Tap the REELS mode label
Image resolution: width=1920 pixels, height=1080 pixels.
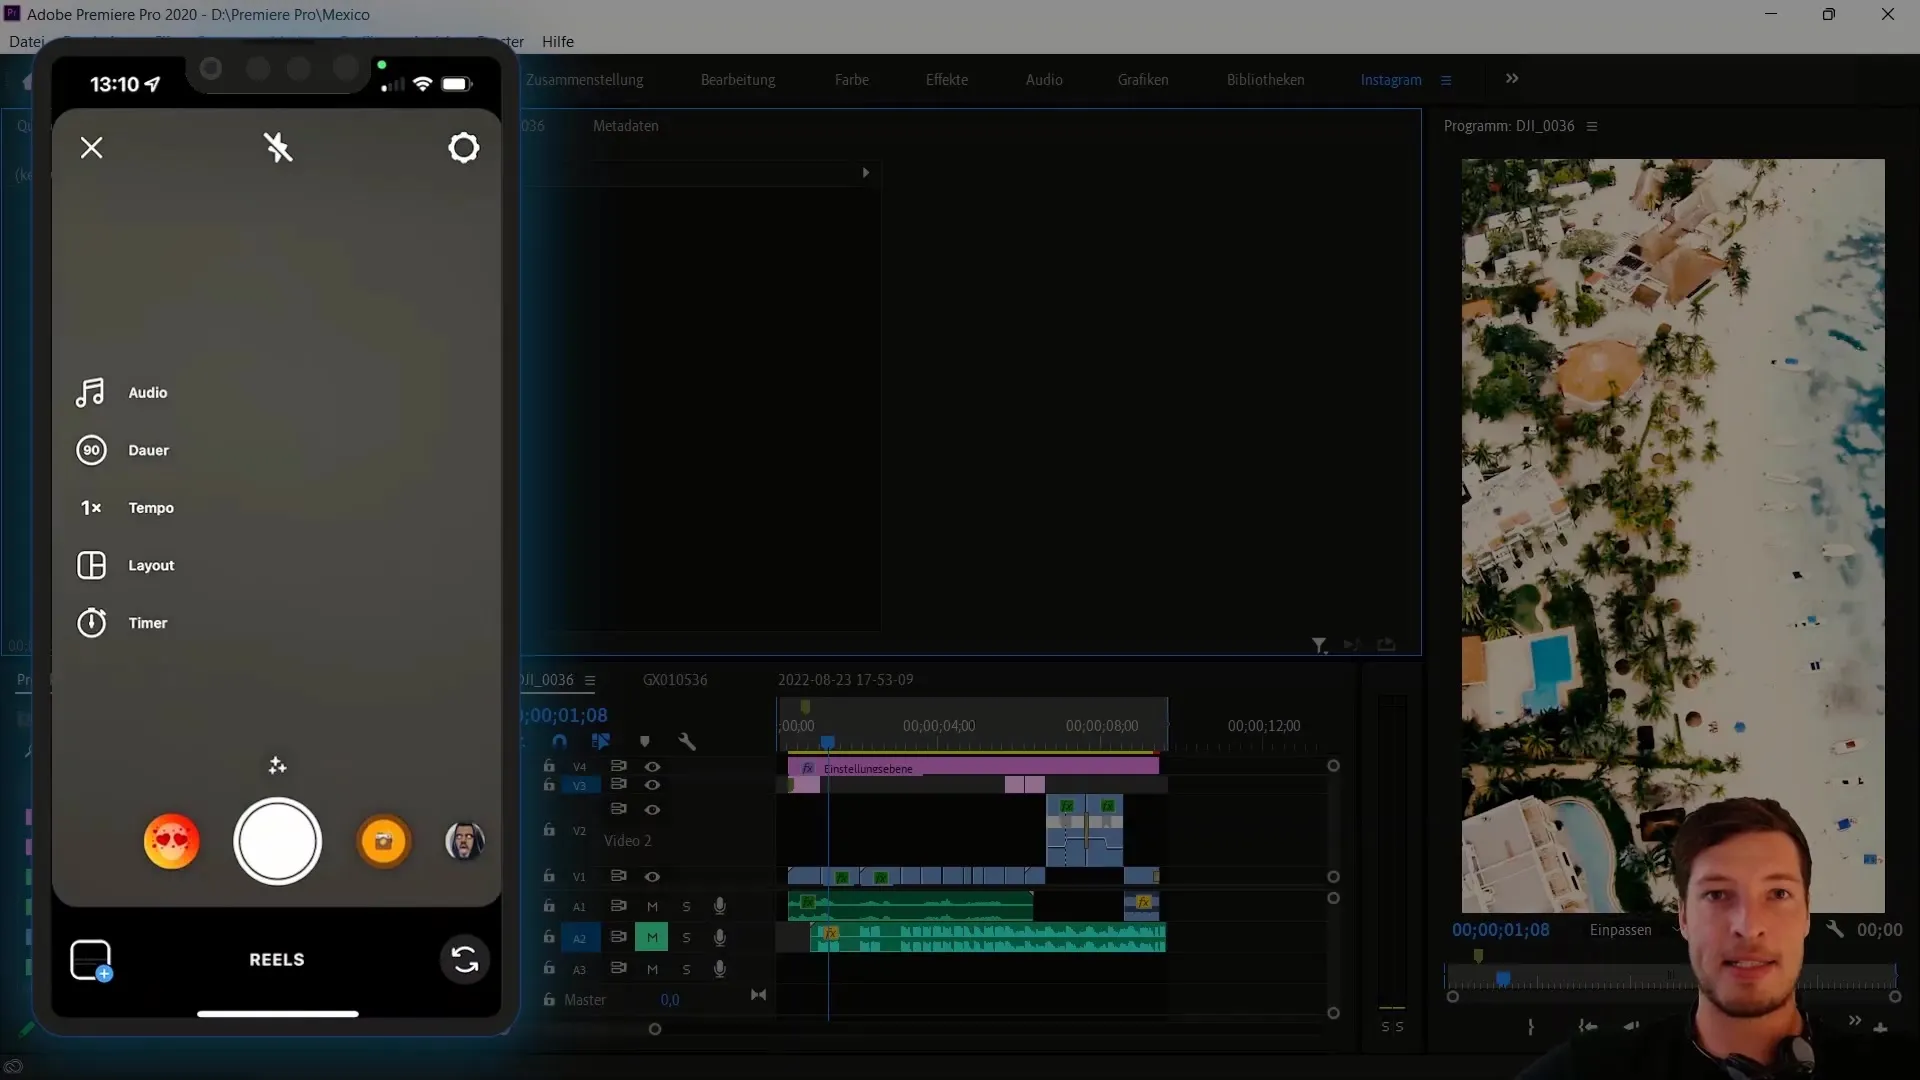click(x=276, y=960)
